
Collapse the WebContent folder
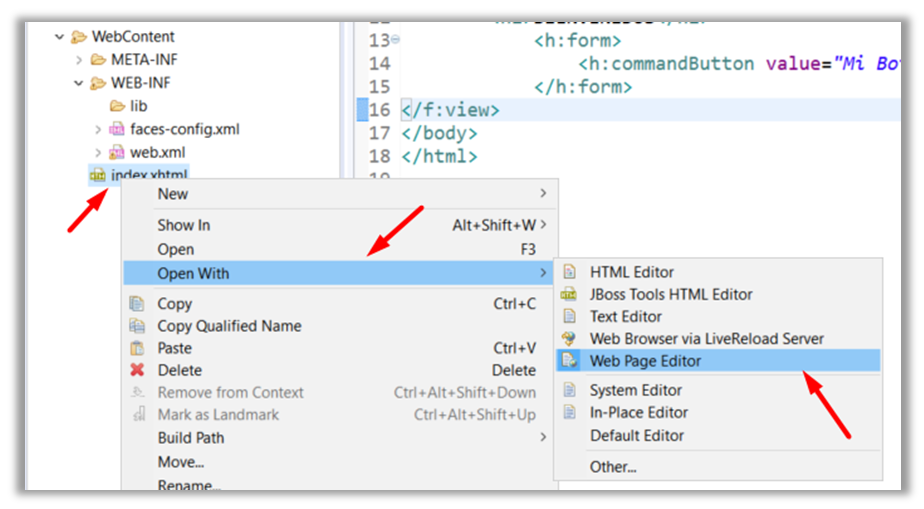(60, 37)
